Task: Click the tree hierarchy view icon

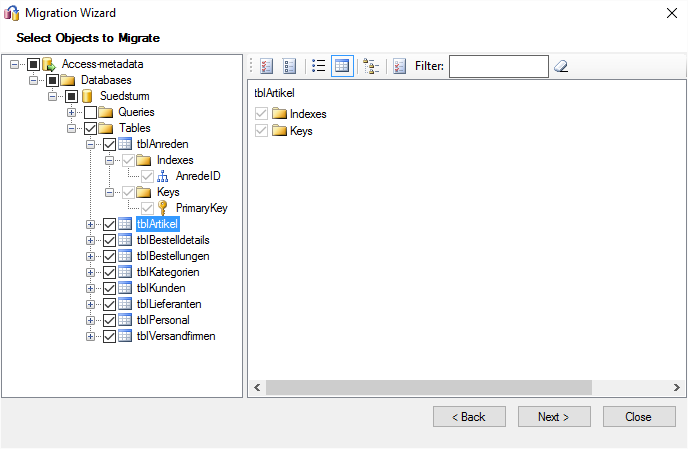Action: click(x=371, y=66)
